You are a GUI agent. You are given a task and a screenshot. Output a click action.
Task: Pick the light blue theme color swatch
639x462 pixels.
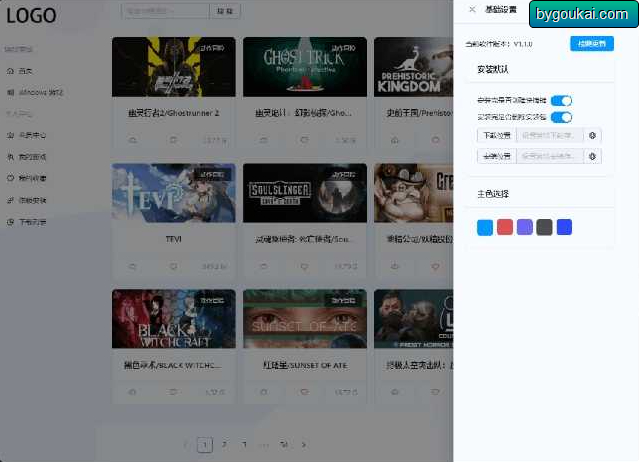click(x=485, y=227)
